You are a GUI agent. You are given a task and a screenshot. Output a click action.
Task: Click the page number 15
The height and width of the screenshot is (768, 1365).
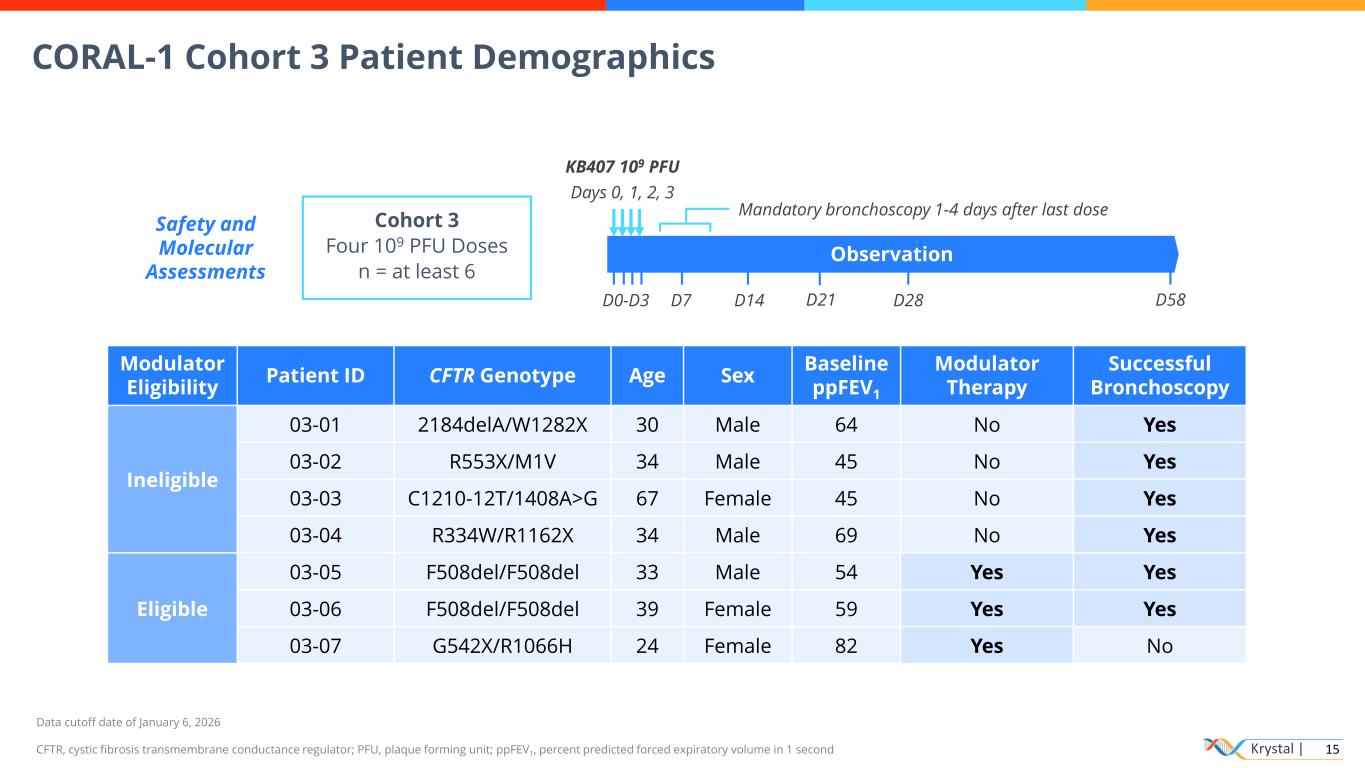coord(1331,749)
